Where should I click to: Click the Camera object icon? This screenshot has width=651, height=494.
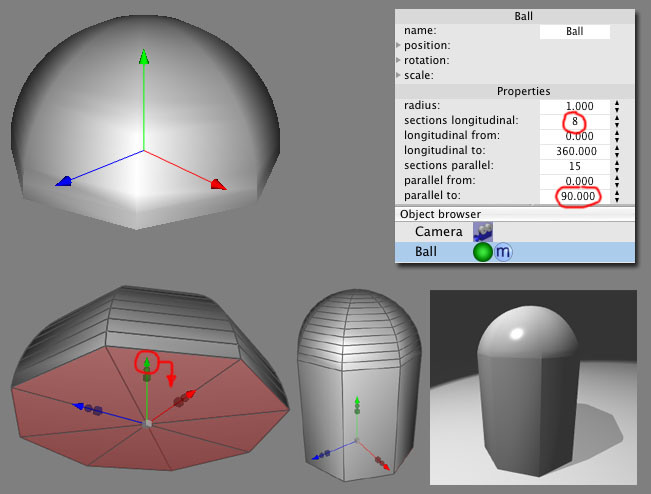coord(483,232)
